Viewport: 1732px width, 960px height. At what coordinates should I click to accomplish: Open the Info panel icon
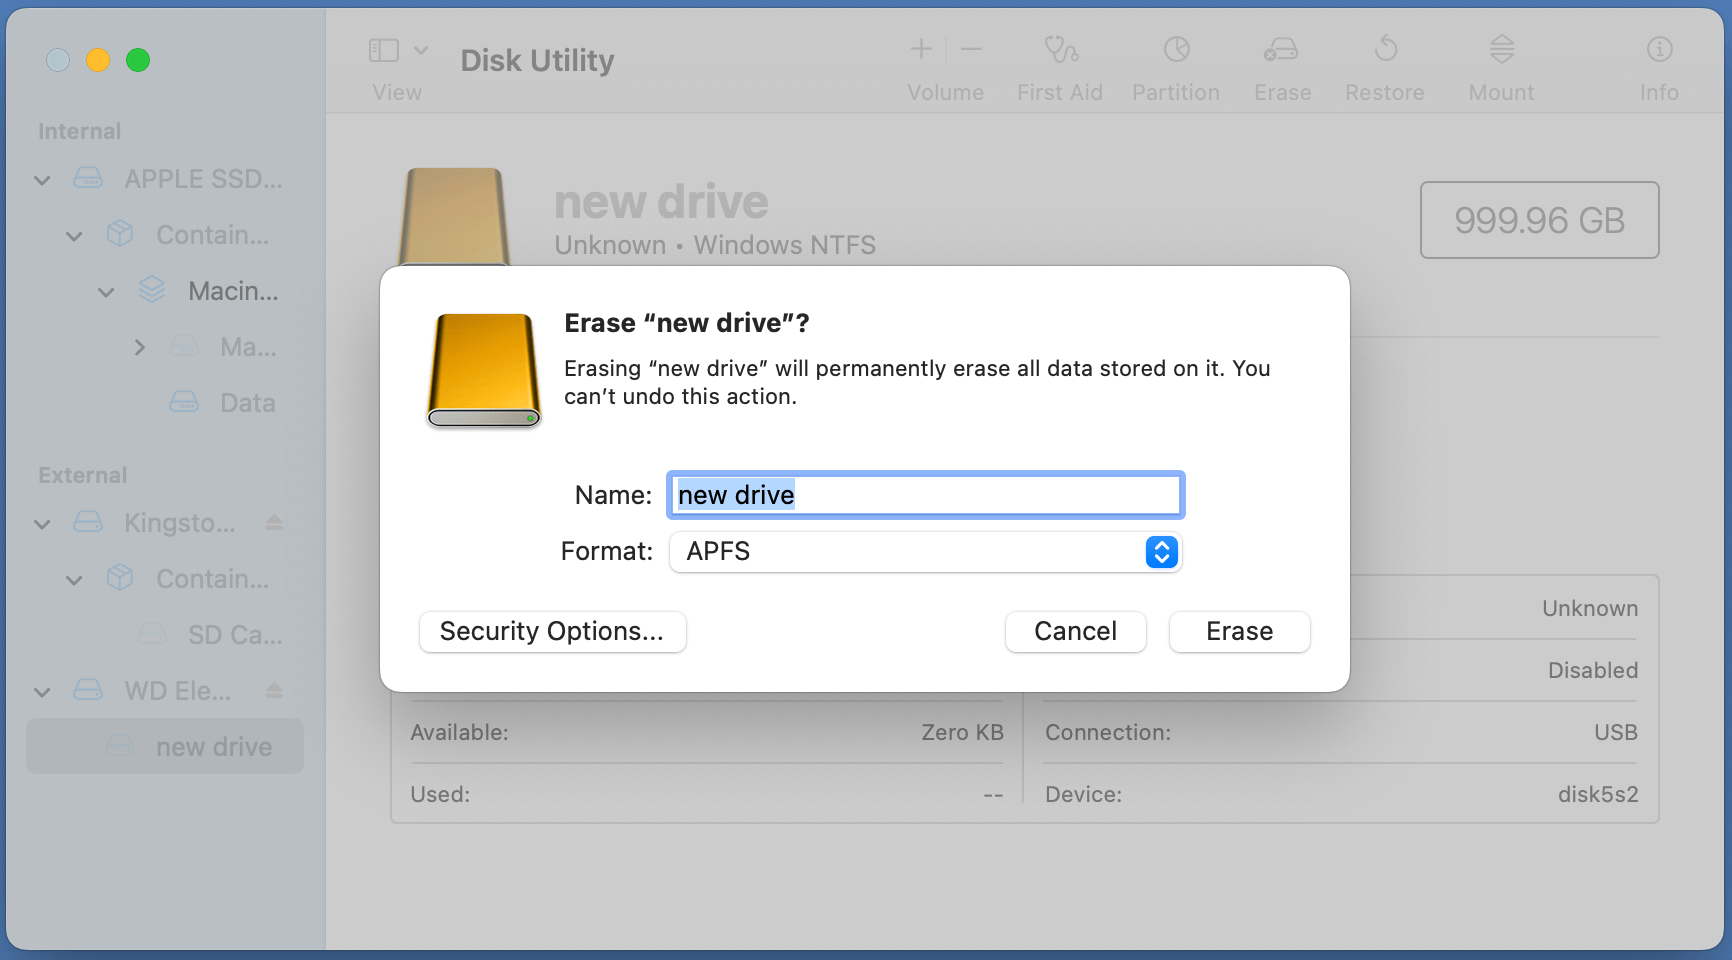[x=1658, y=60]
